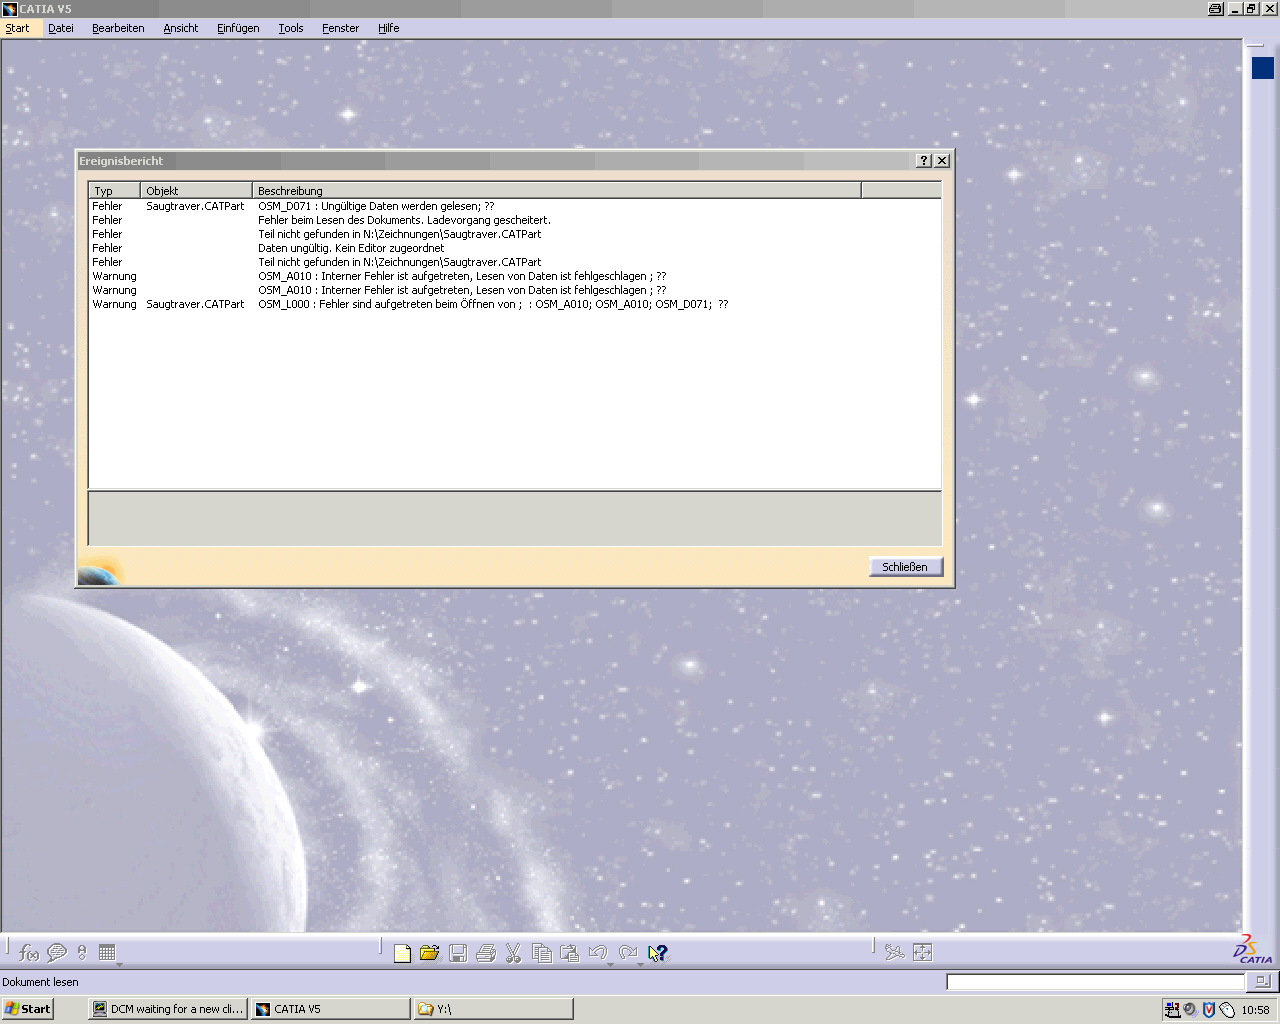
Task: Click Schließen to dismiss the Ereignisbericht
Action: point(905,567)
